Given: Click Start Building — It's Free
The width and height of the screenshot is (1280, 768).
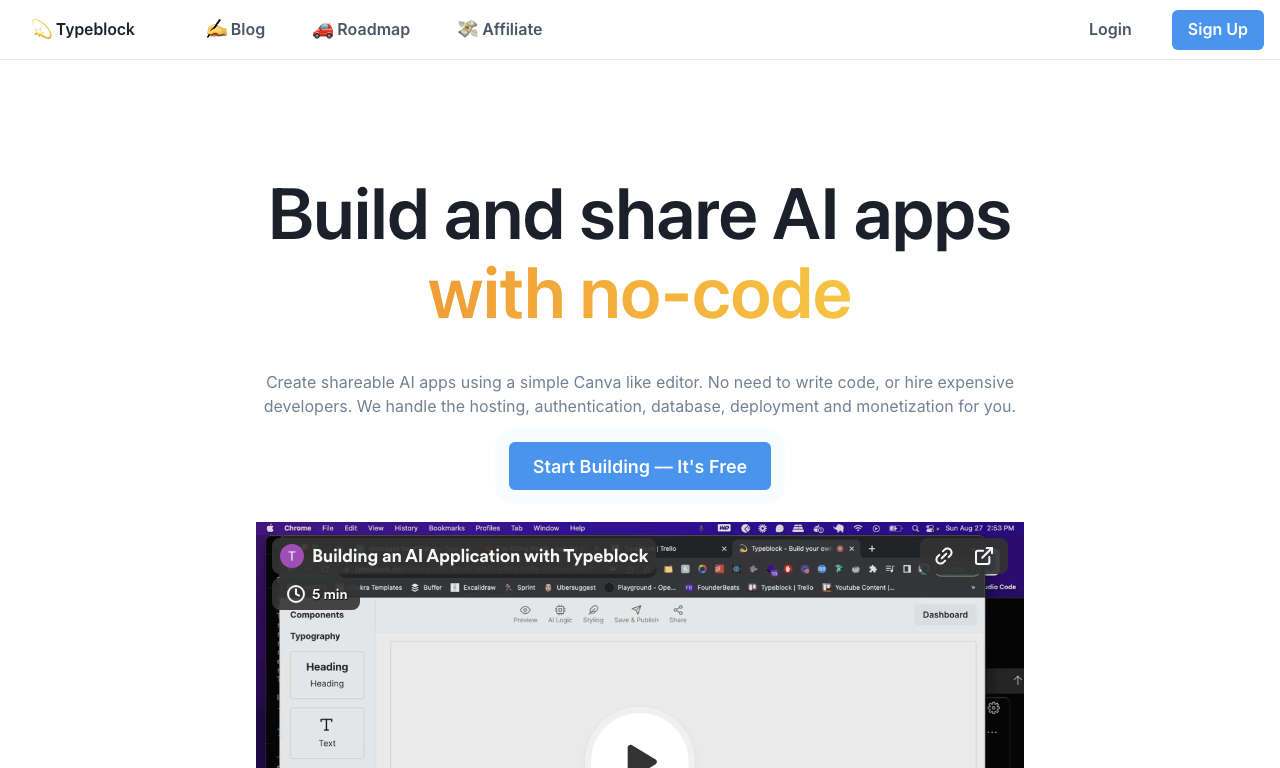Looking at the screenshot, I should click(640, 466).
